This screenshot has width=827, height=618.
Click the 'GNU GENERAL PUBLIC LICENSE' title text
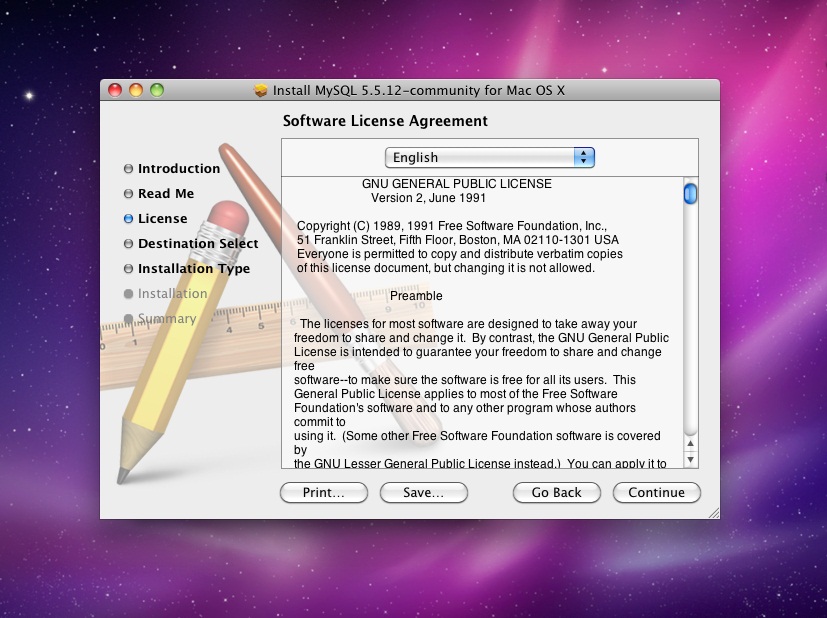pyautogui.click(x=457, y=184)
